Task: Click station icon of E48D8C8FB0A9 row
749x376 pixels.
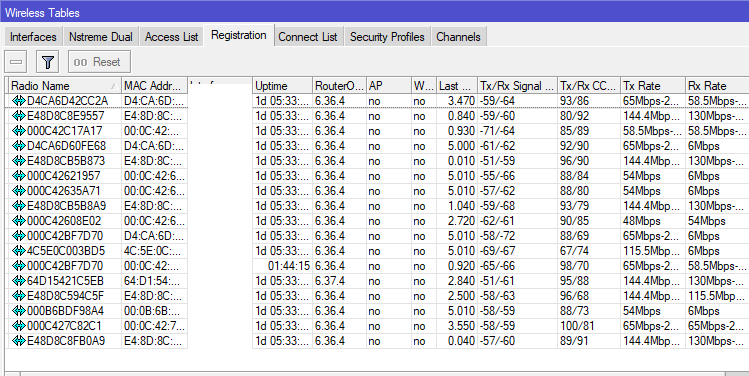Action: point(19,341)
